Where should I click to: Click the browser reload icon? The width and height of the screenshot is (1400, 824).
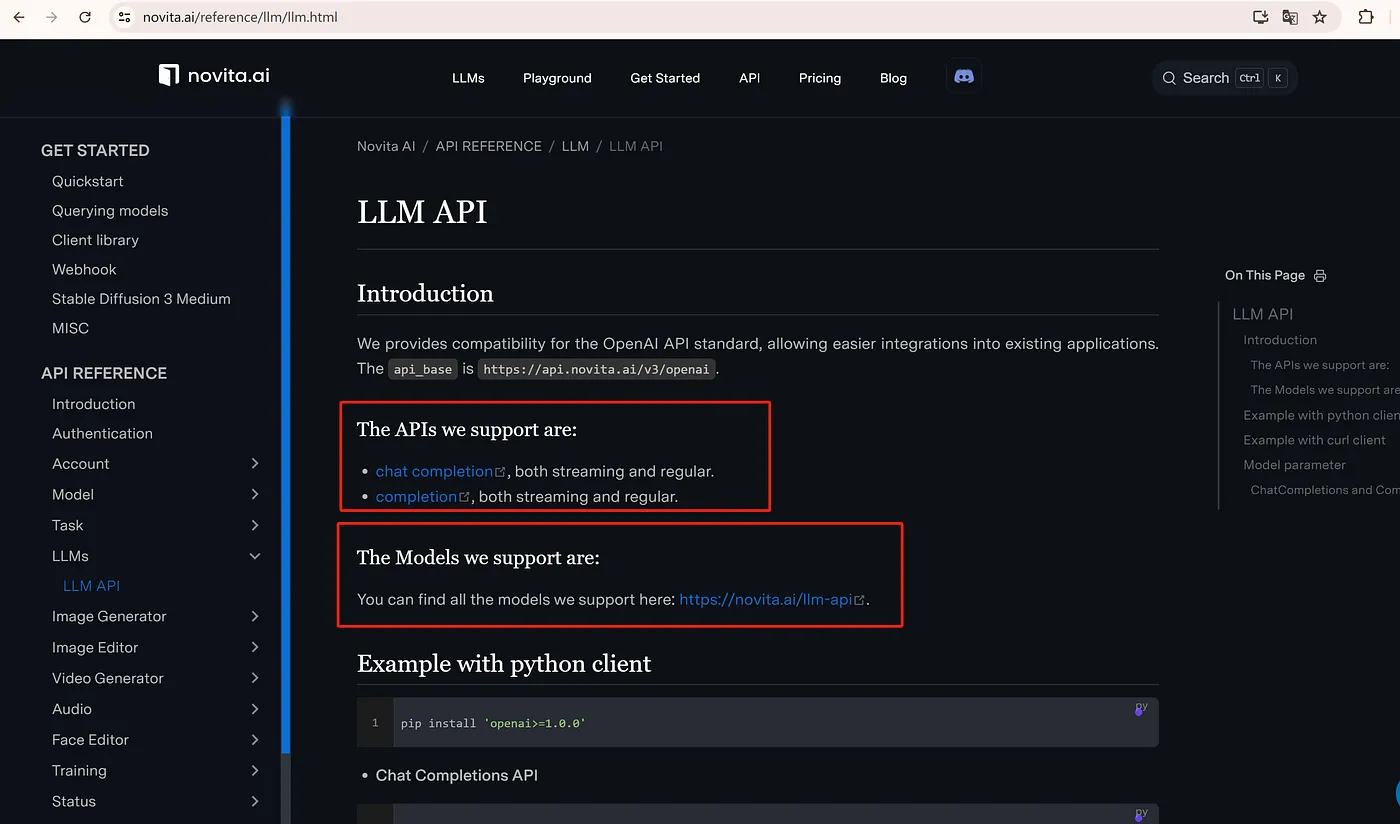coord(85,17)
